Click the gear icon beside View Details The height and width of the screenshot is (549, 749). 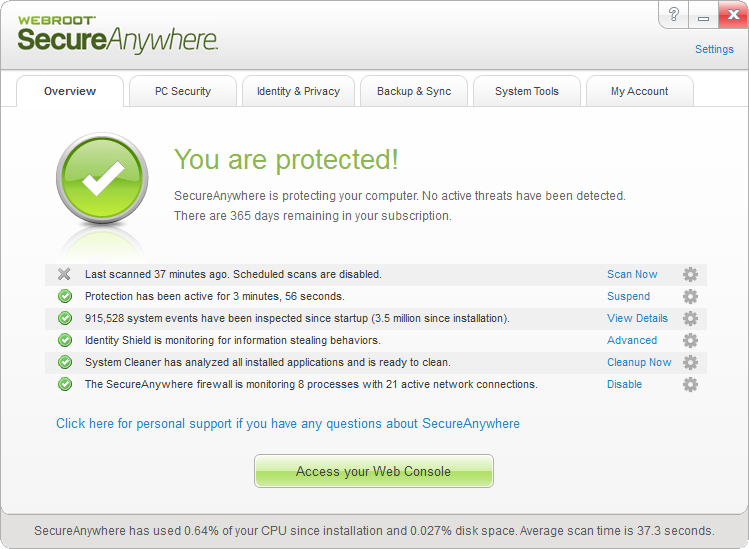pos(690,318)
